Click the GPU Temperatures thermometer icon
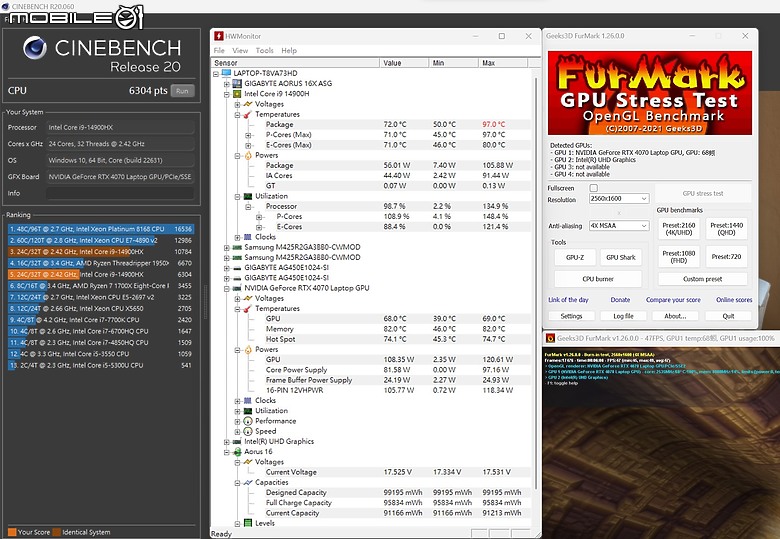 pyautogui.click(x=248, y=309)
